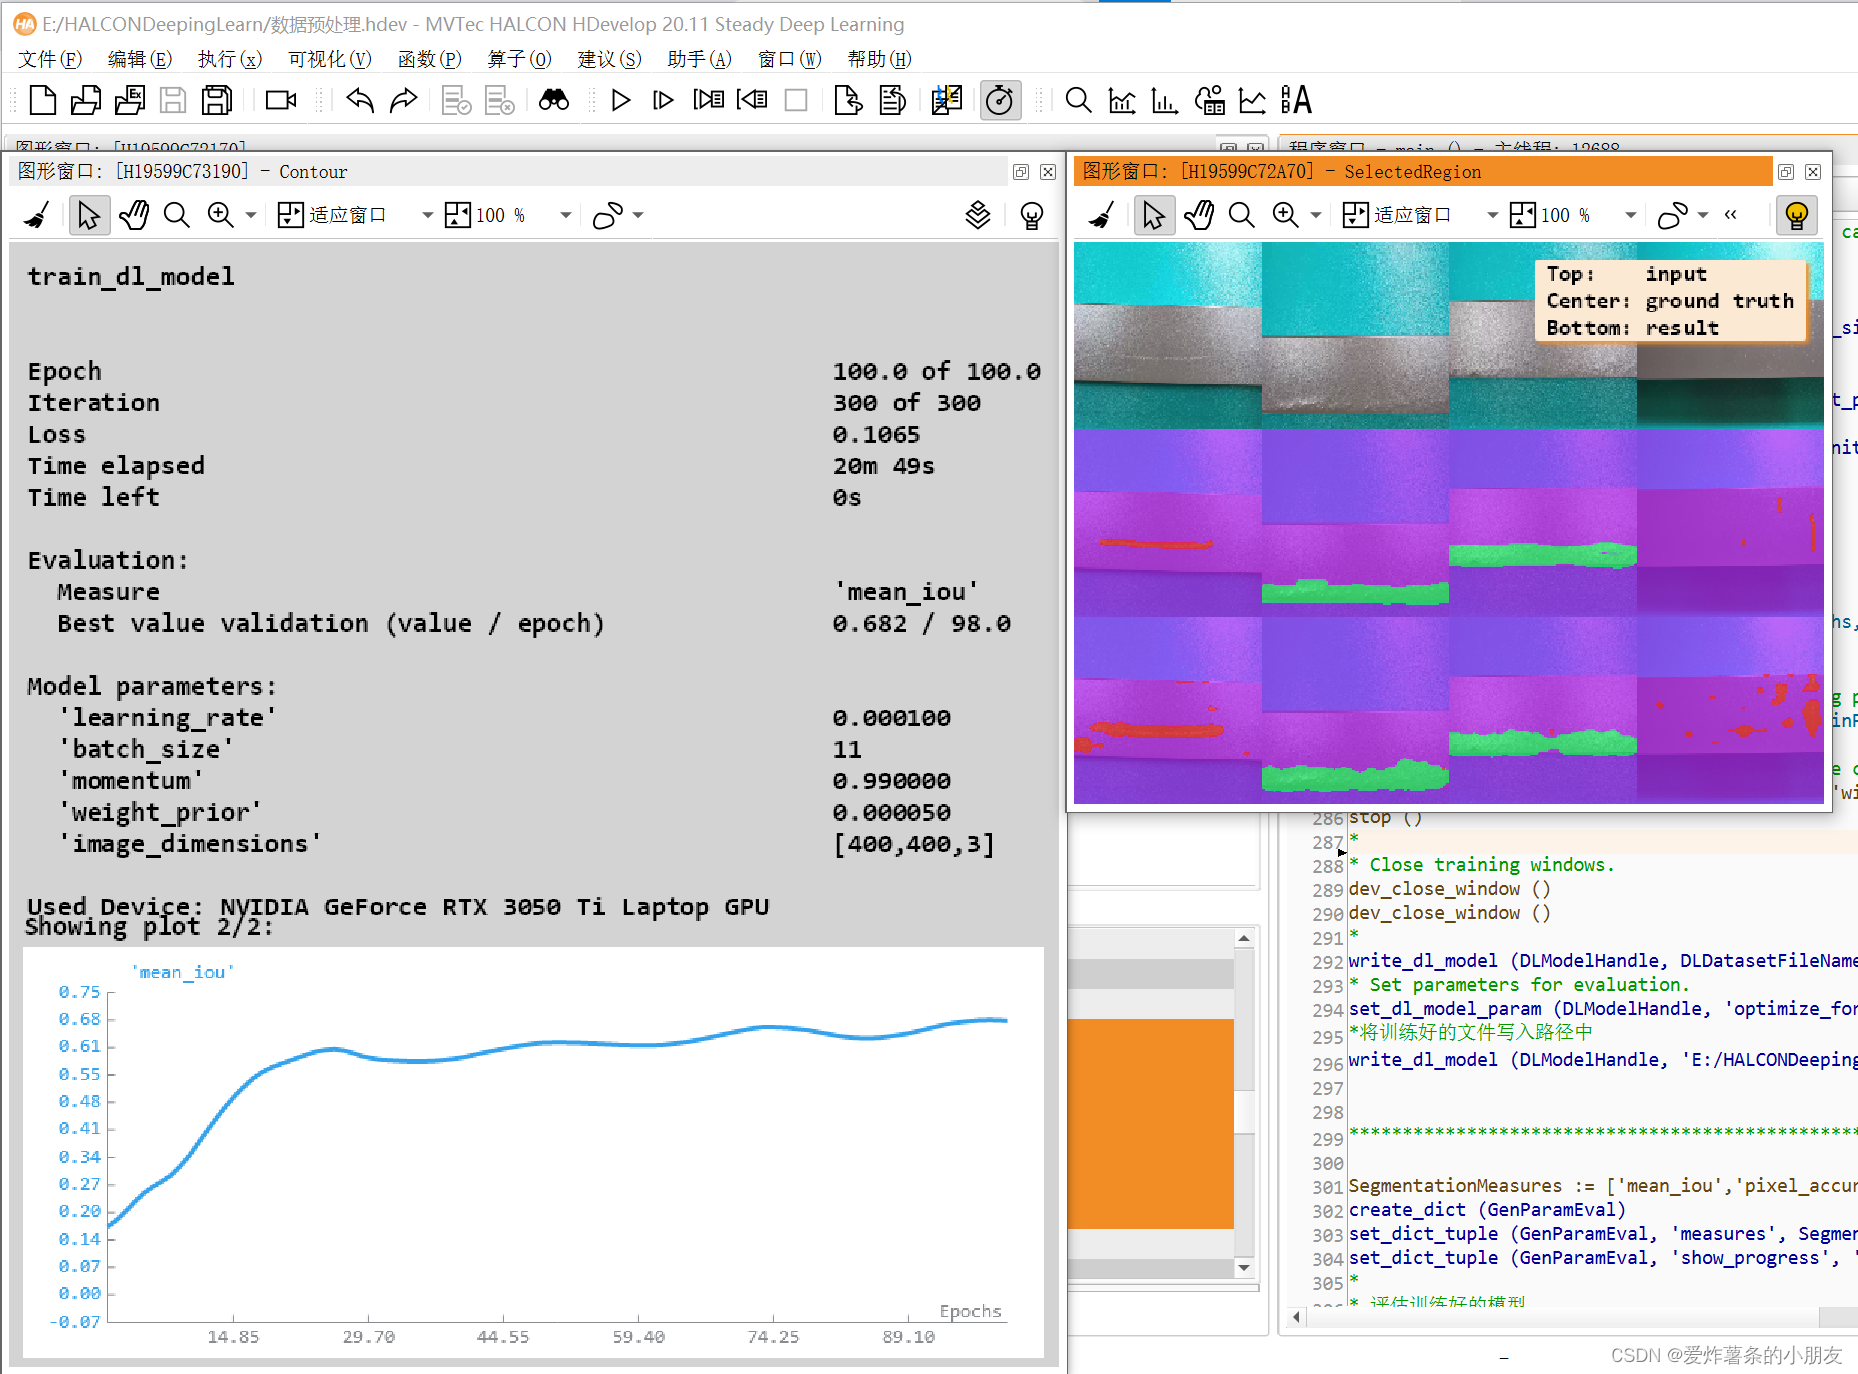
Task: Select the hand pan tool in SelectedRegion window
Action: [1198, 215]
